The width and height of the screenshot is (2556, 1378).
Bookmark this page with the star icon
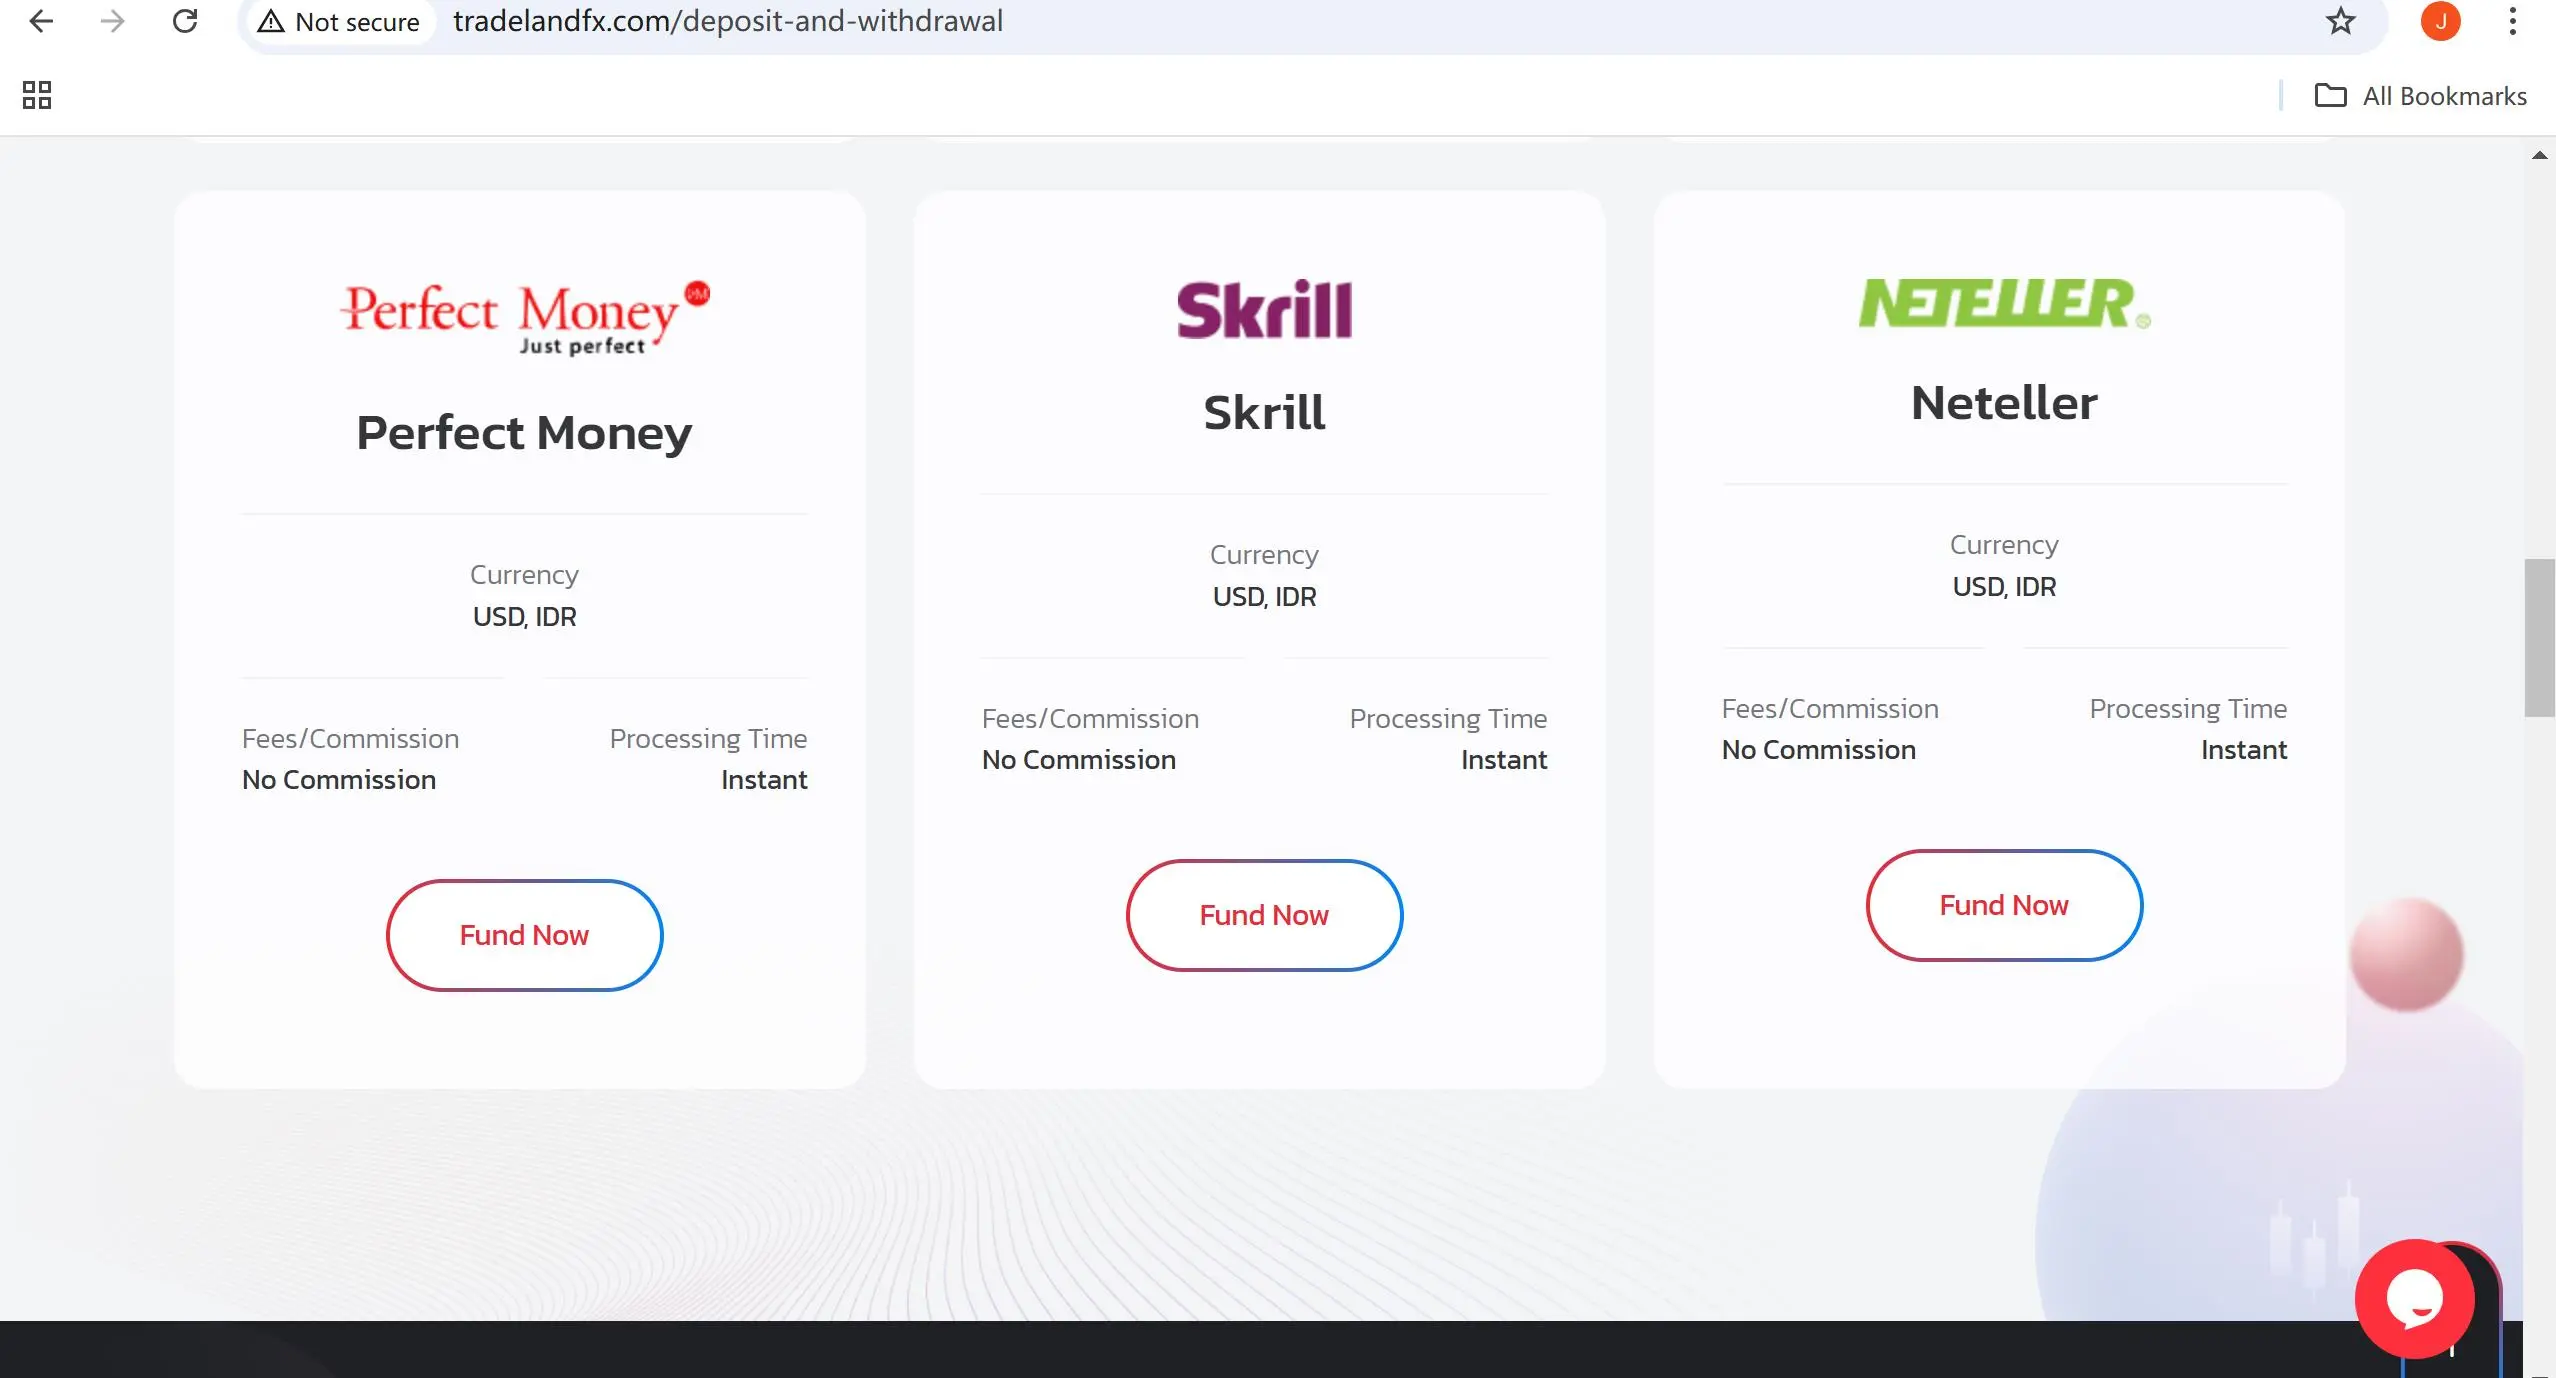click(2340, 21)
